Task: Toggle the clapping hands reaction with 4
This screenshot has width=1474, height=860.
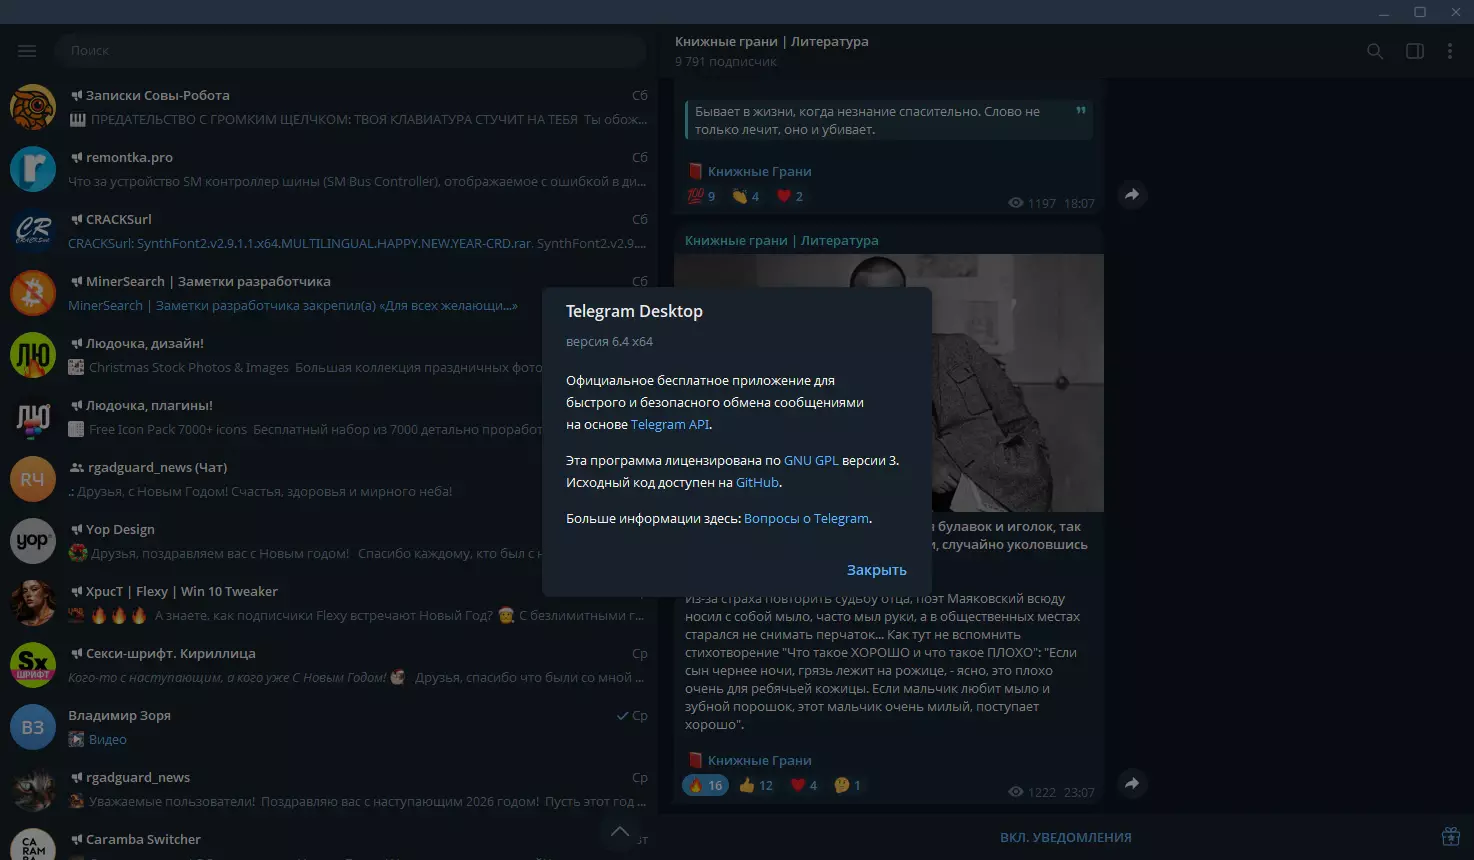Action: pos(746,196)
